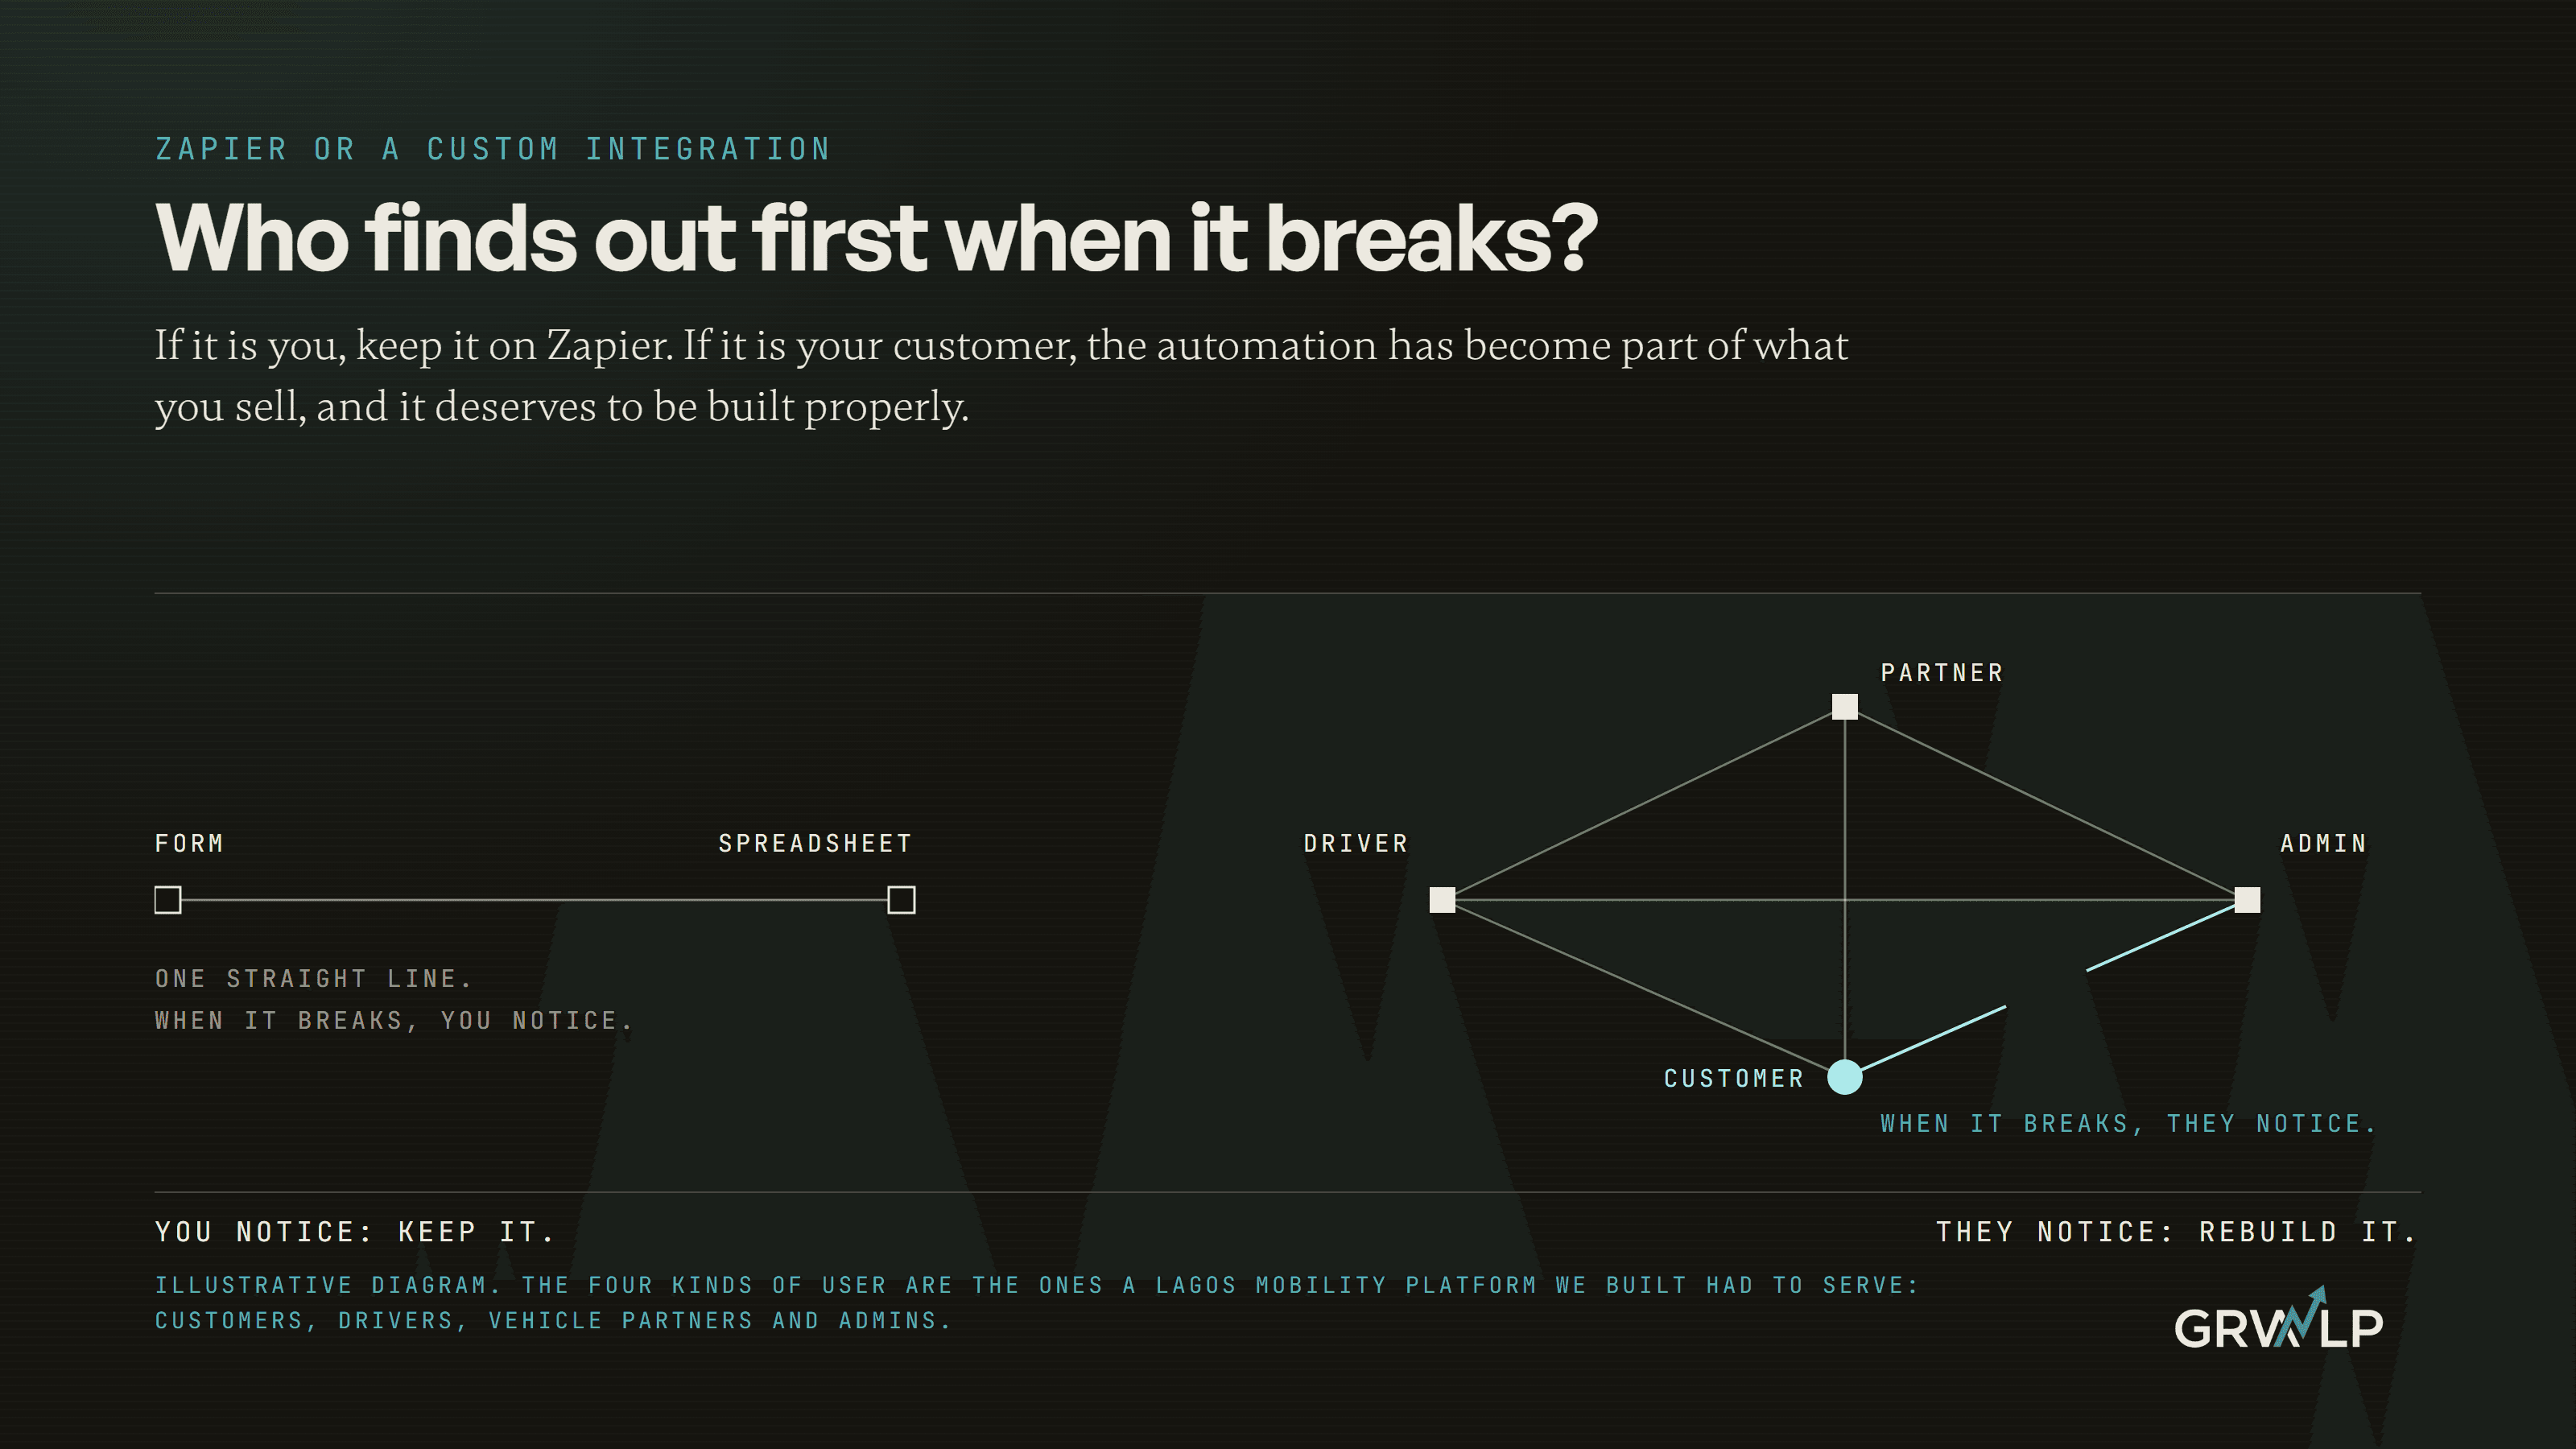2576x1449 pixels.
Task: Click 'When it breaks, they notice.' caption
Action: click(2128, 1123)
